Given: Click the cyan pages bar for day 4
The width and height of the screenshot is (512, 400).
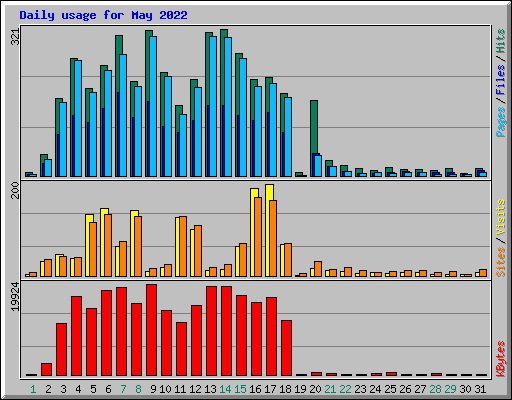Looking at the screenshot, I should coord(78,119).
